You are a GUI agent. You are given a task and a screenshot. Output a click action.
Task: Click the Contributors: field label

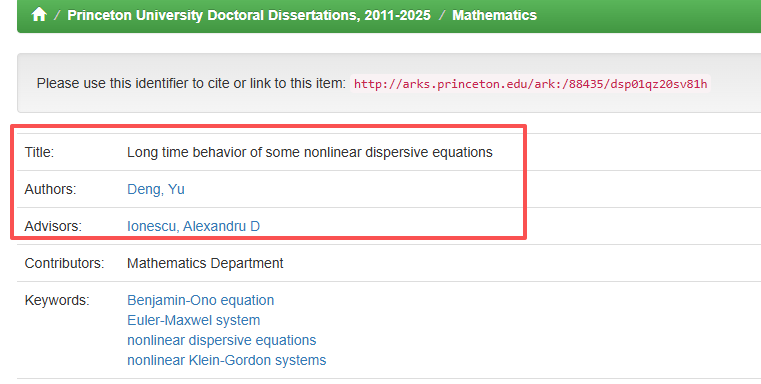click(65, 263)
